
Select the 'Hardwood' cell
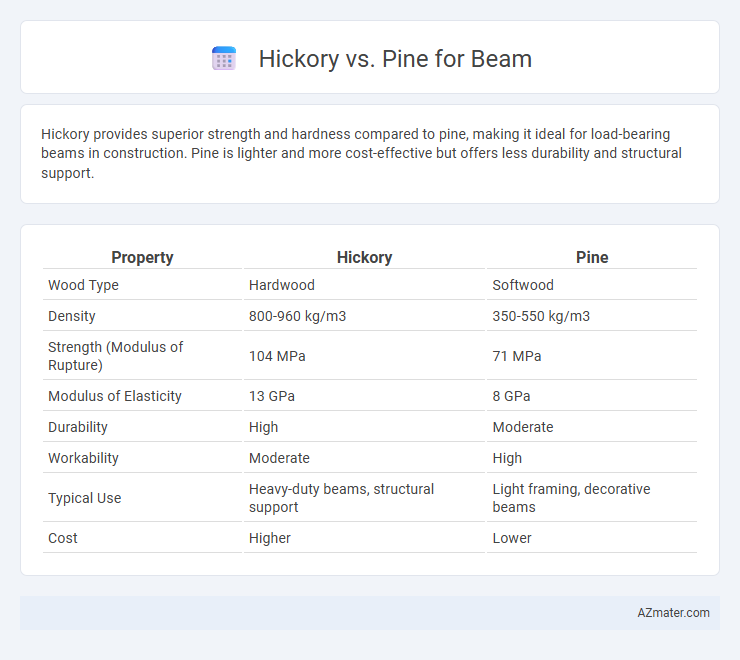282,285
